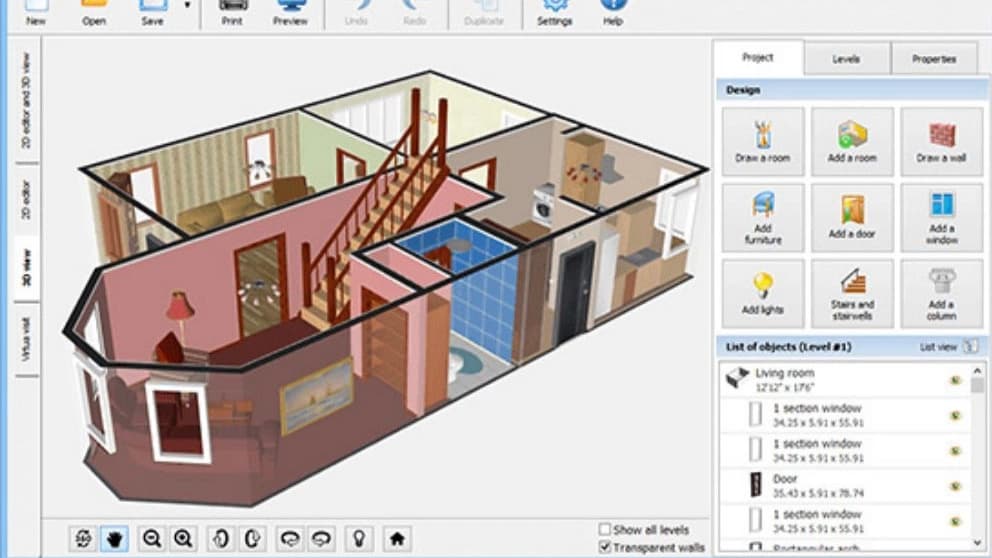Screen dimensions: 992x558
Task: Click the Settings toolbar button
Action: [x=555, y=14]
